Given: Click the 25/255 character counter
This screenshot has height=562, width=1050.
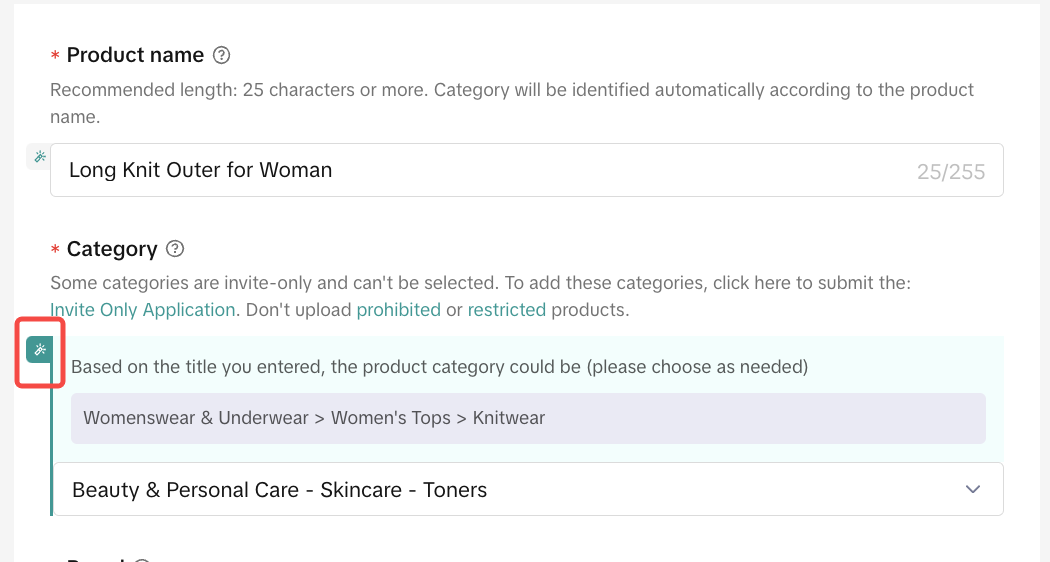Looking at the screenshot, I should click(950, 172).
